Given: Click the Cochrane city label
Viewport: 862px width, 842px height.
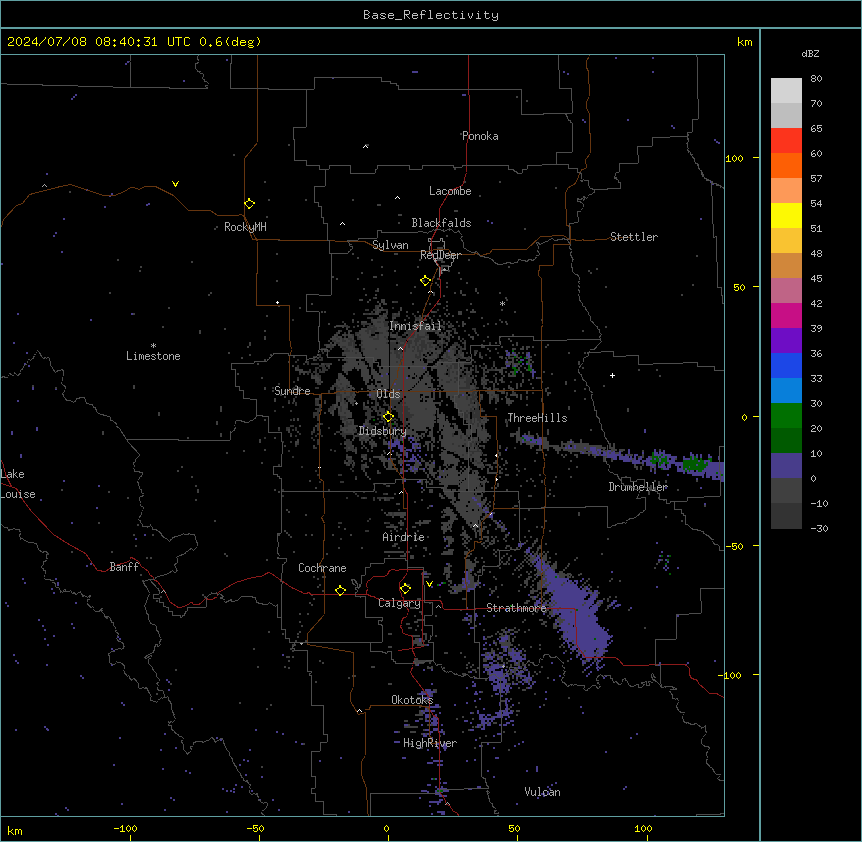Looking at the screenshot, I should (322, 568).
